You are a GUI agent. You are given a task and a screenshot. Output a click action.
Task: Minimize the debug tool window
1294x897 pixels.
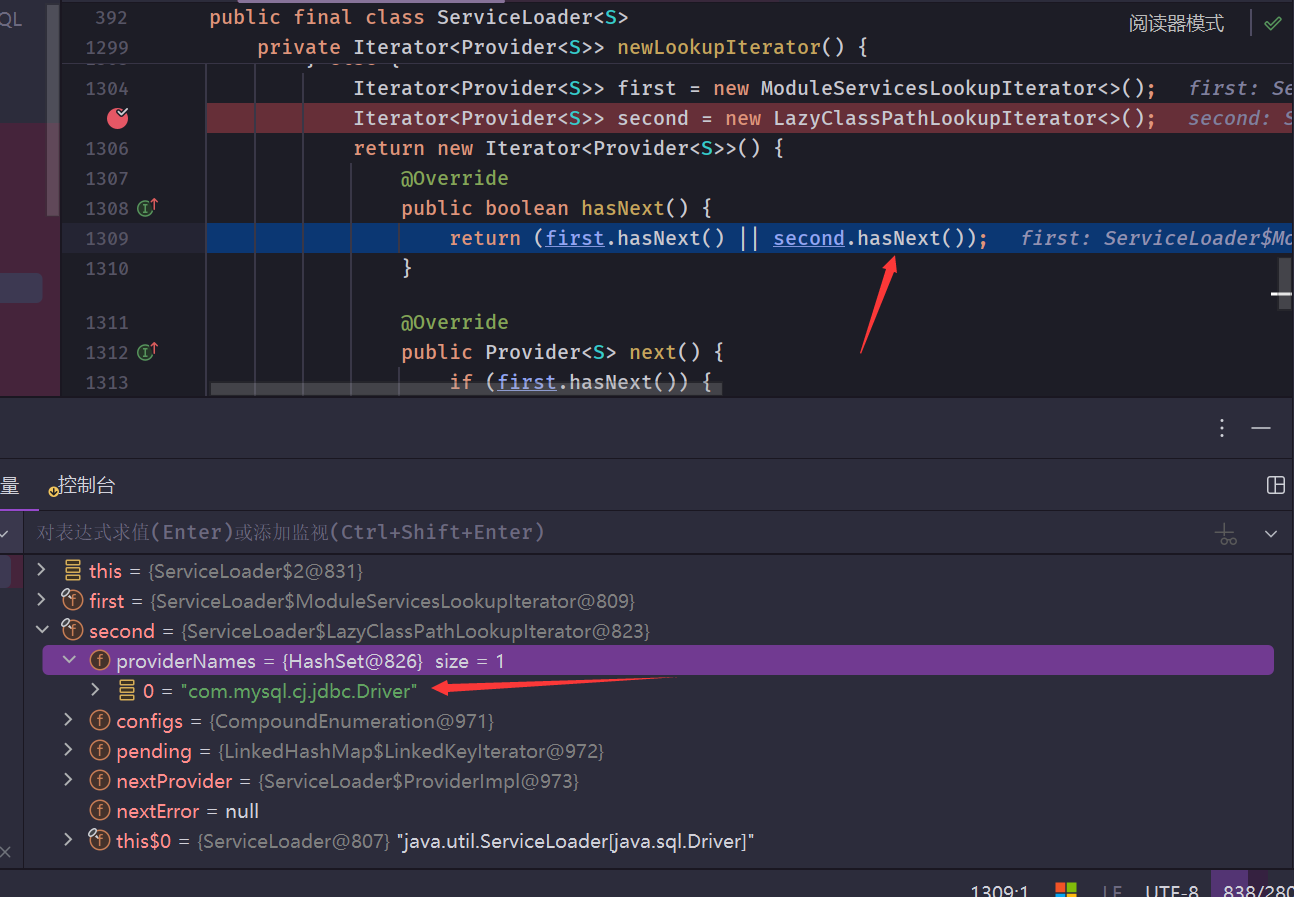pos(1261,428)
